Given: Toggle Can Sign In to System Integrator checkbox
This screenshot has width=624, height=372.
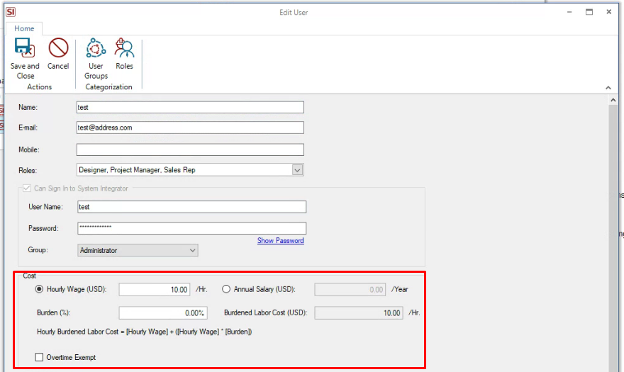Looking at the screenshot, I should coord(27,188).
